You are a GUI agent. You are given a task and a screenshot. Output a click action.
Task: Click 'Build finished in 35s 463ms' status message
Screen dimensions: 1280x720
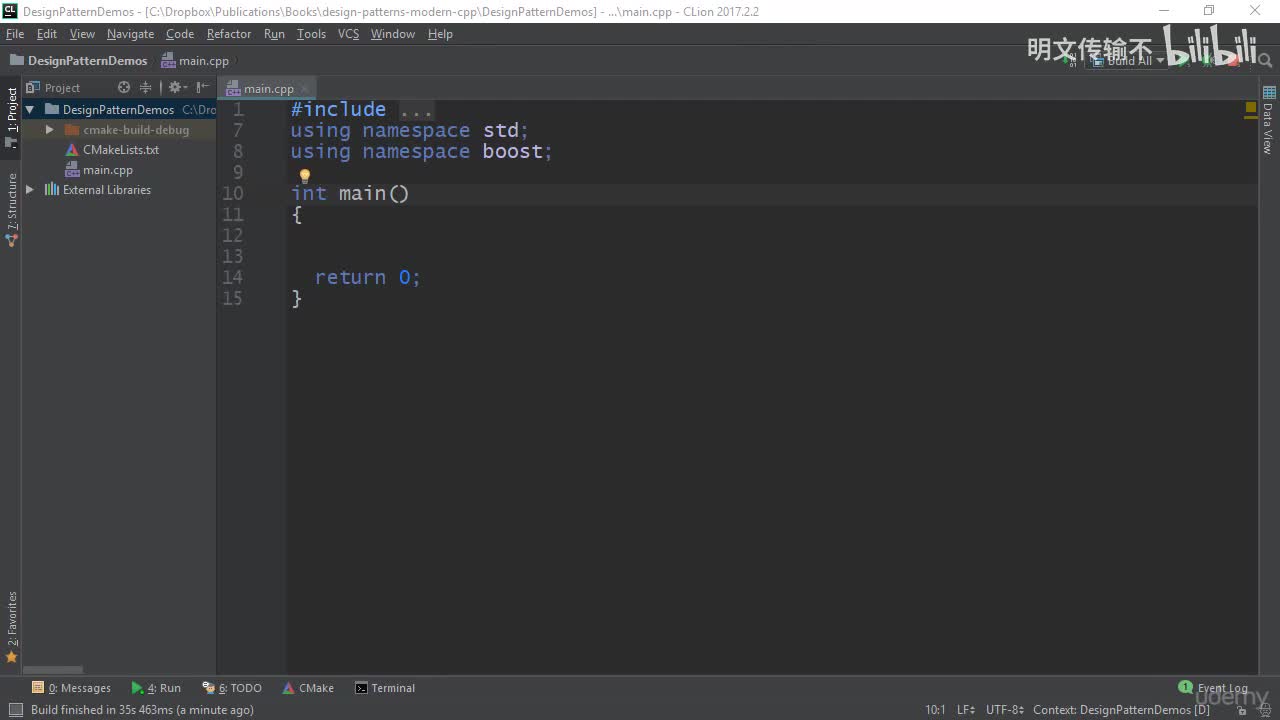tap(142, 710)
